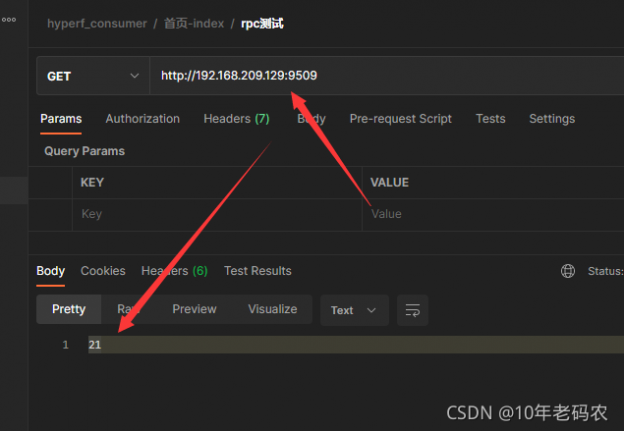
Task: Open the response Cookies tab
Action: 103,271
